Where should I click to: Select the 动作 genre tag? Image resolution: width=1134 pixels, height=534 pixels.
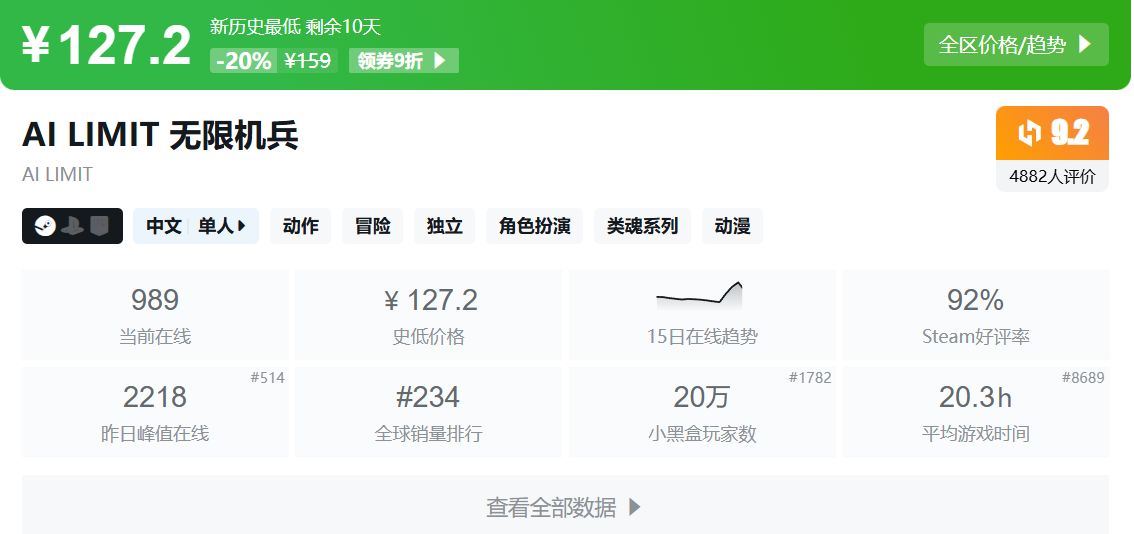[x=301, y=226]
